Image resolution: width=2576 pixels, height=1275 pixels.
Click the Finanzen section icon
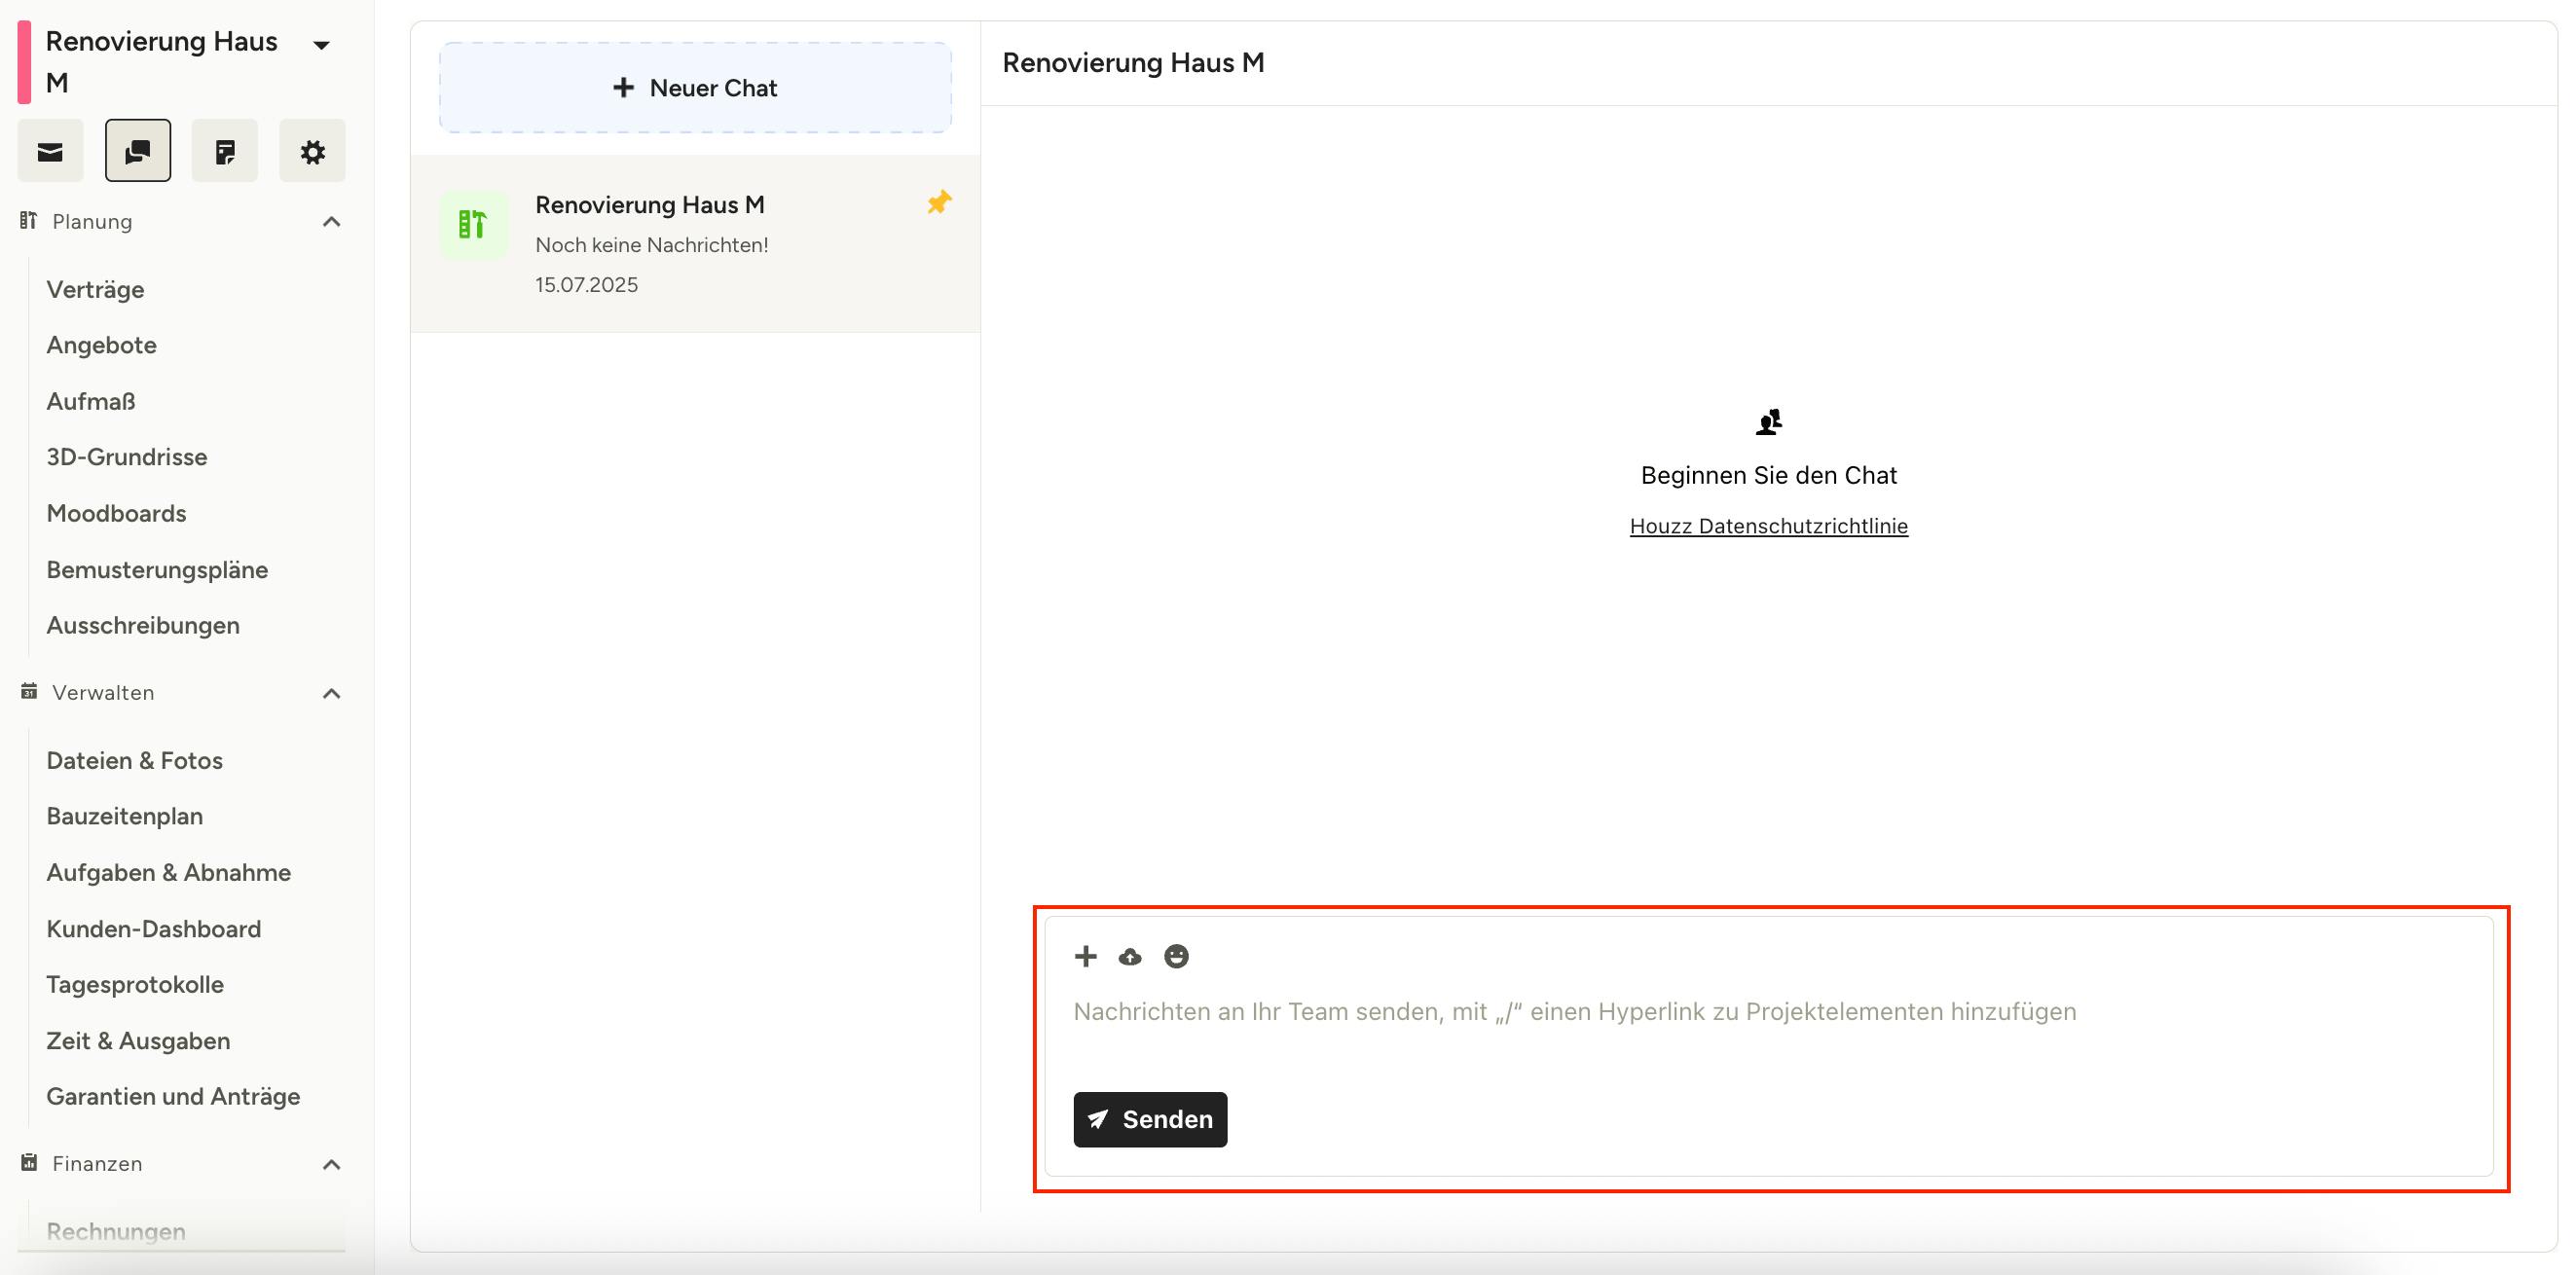click(x=29, y=1162)
